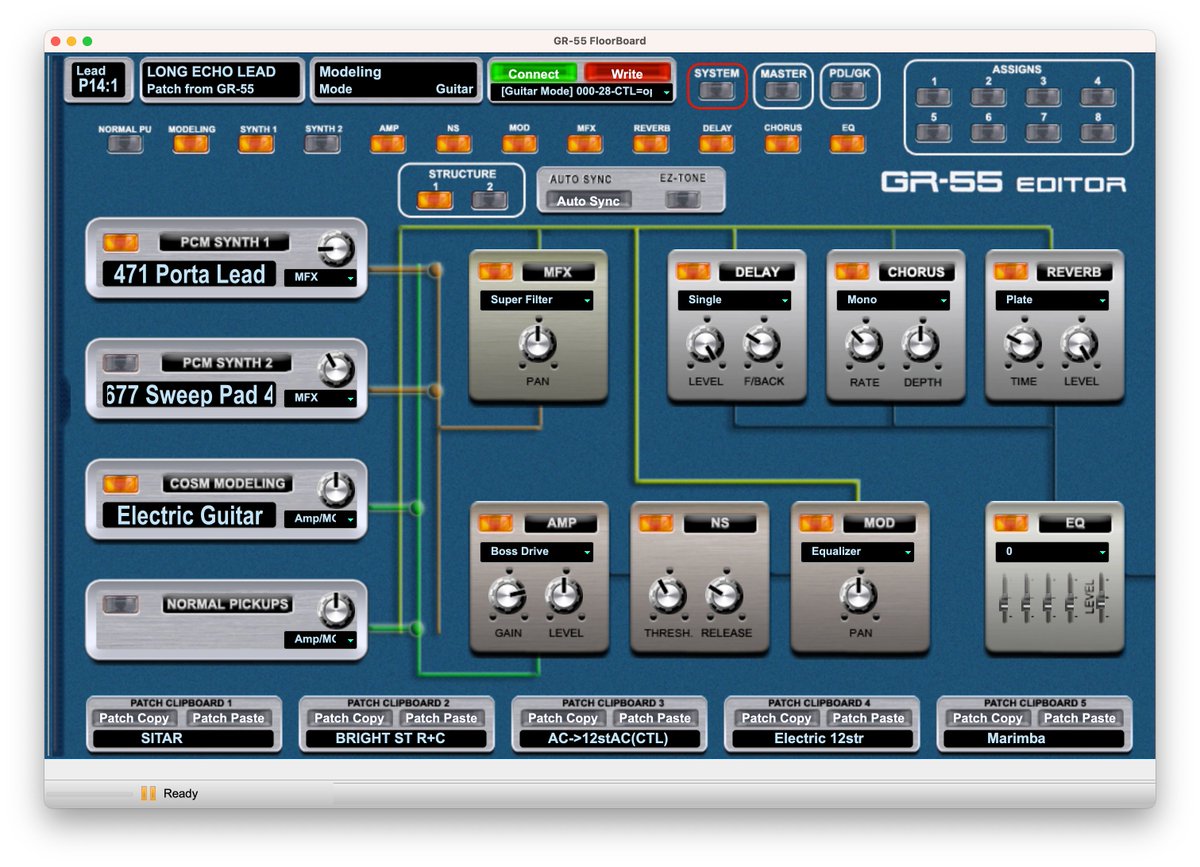
Task: Click the EQ panel power LED
Action: point(1011,523)
